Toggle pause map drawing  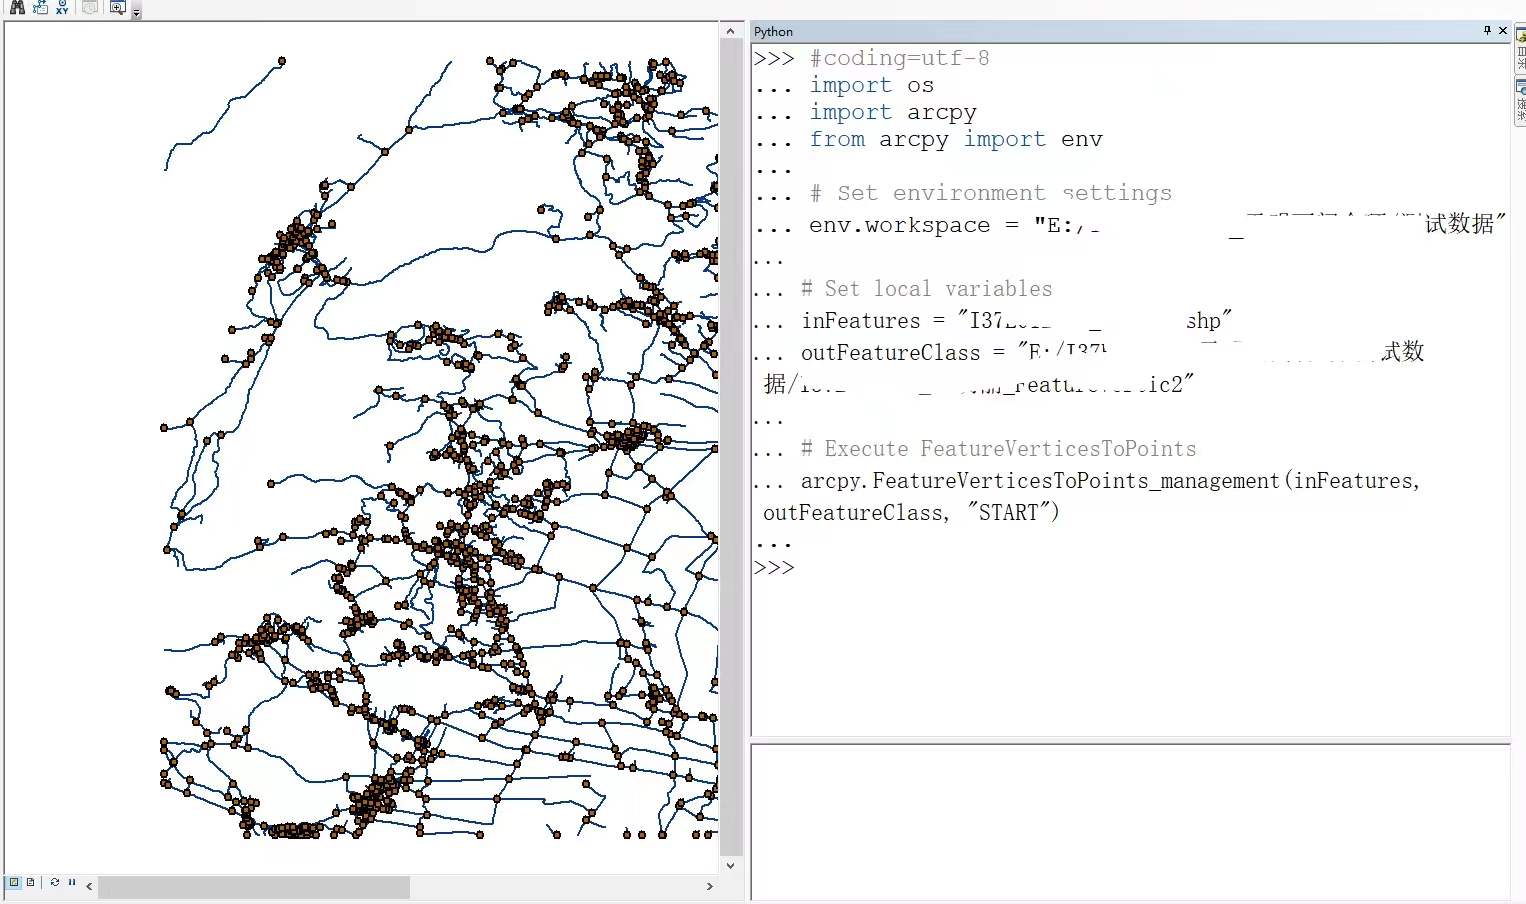(x=70, y=882)
